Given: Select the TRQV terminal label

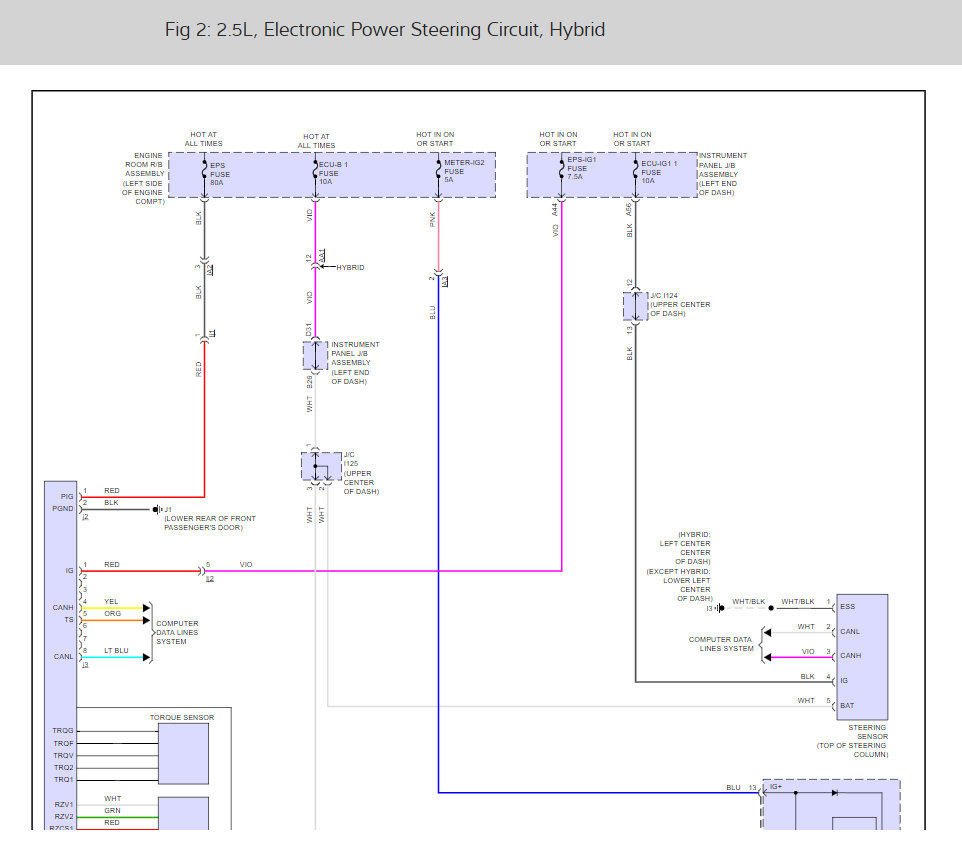Looking at the screenshot, I should 63,756.
